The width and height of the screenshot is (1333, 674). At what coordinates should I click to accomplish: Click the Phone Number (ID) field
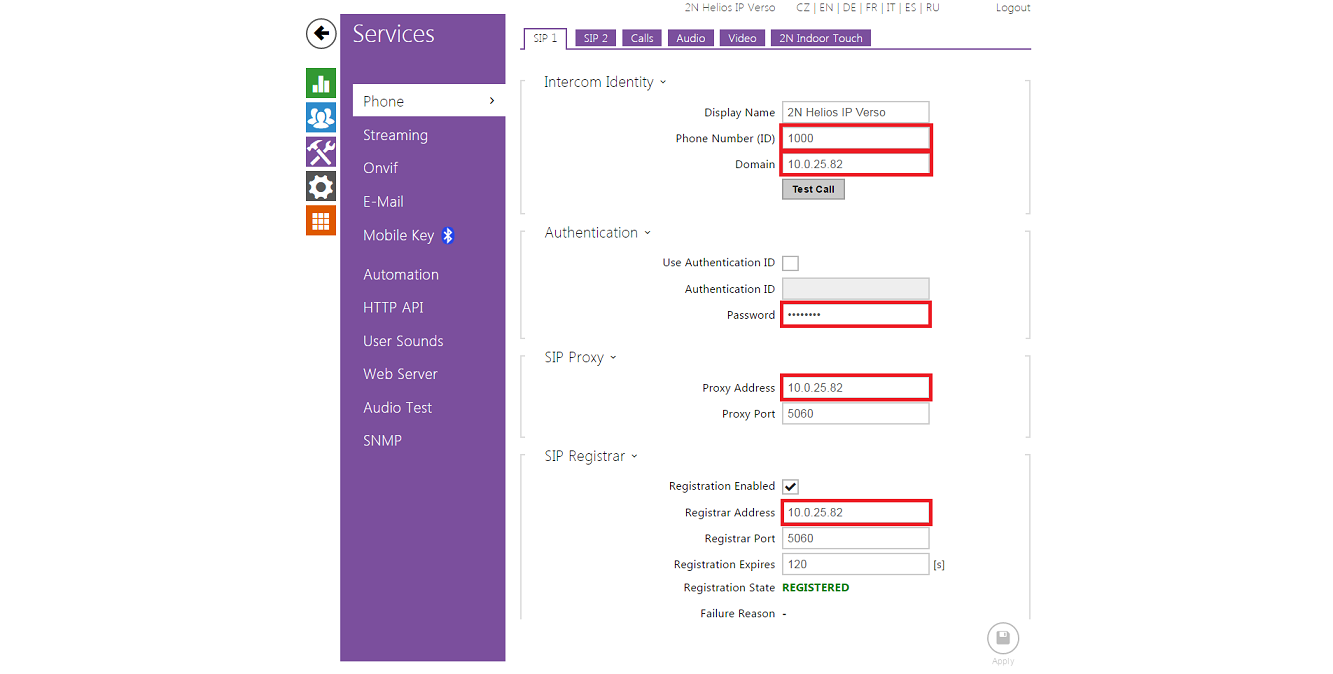click(x=855, y=138)
